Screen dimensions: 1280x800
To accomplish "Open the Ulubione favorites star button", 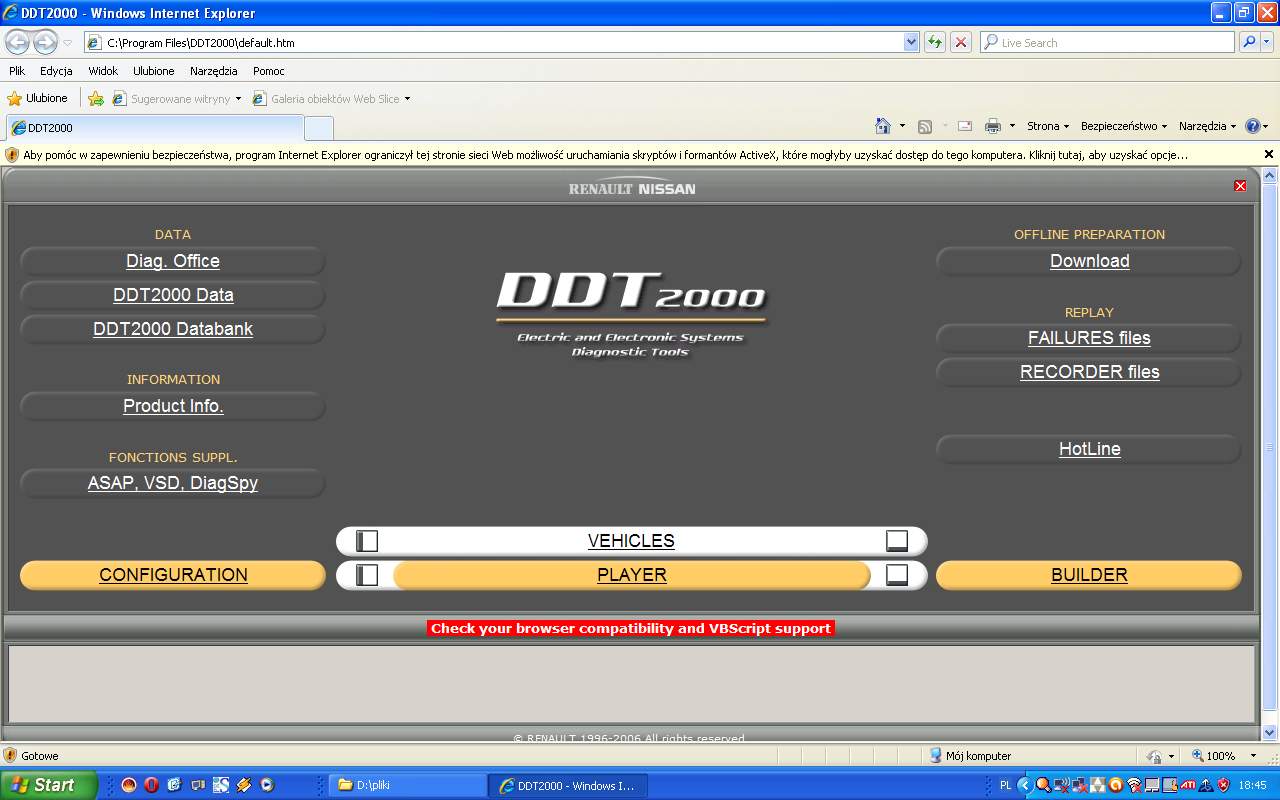I will click(38, 98).
